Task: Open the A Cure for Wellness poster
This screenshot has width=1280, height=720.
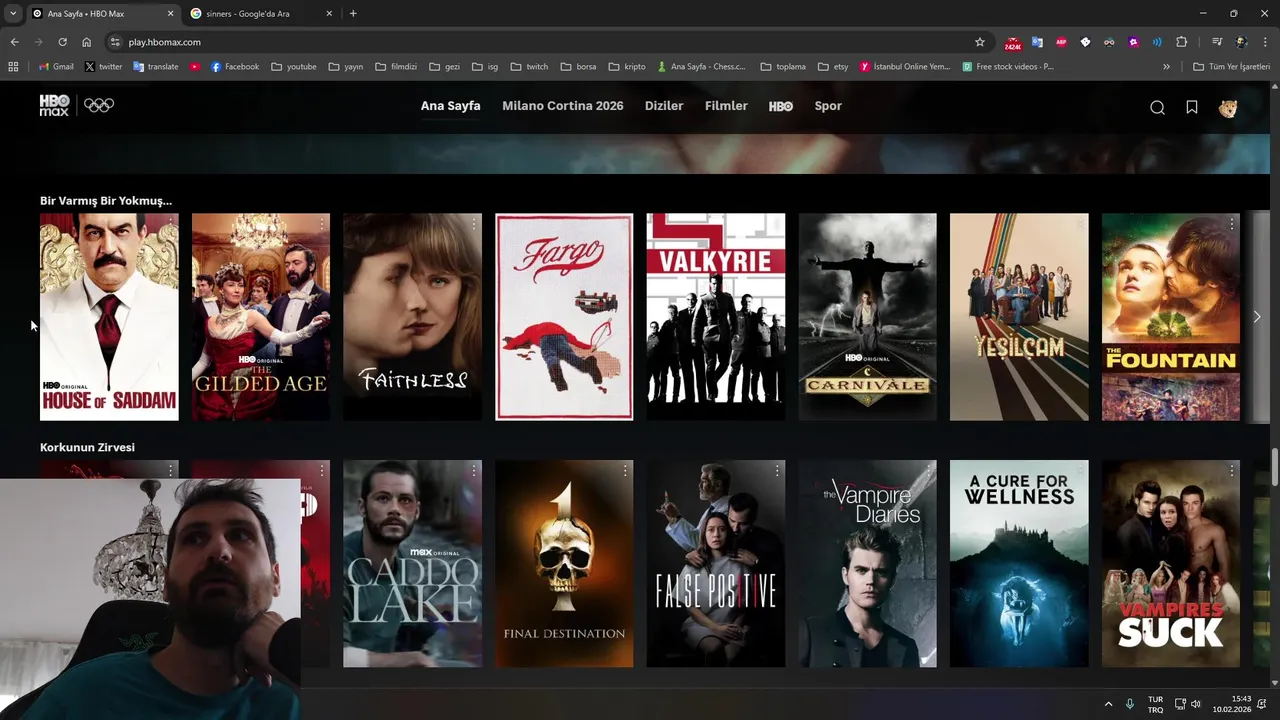Action: tap(1019, 564)
